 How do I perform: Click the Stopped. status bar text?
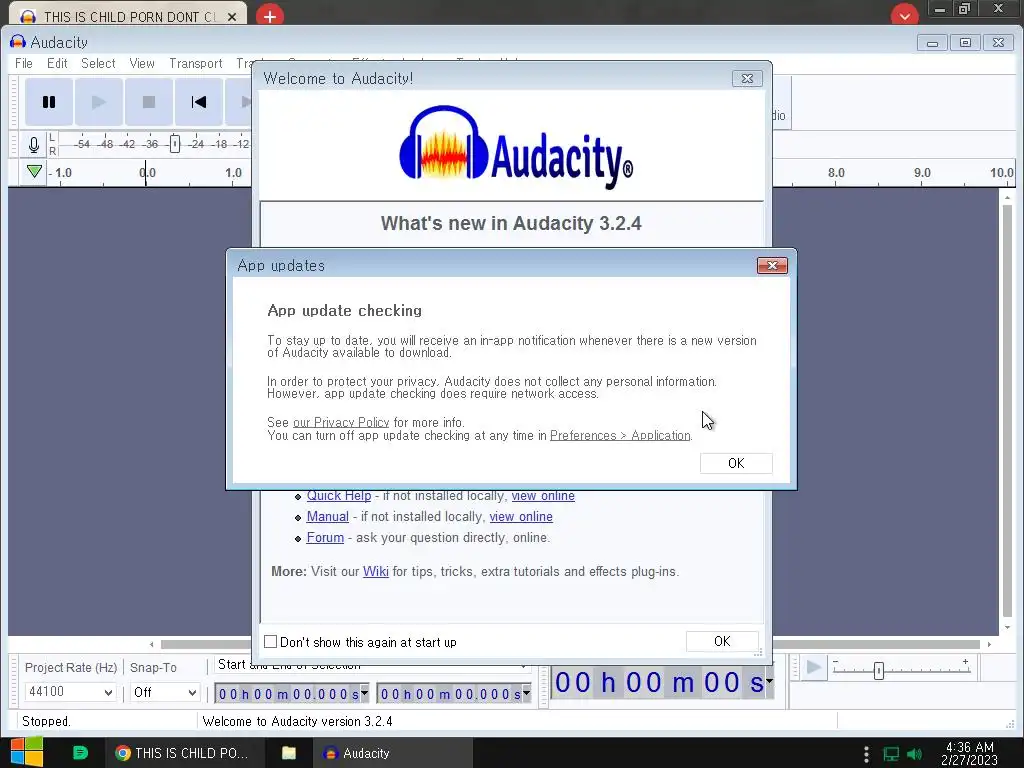pyautogui.click(x=46, y=722)
